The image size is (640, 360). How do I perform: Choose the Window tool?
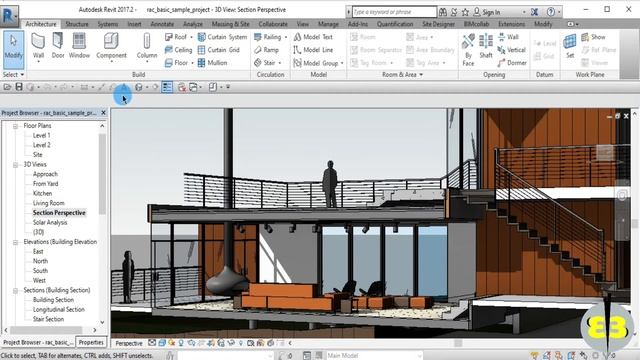pos(79,46)
